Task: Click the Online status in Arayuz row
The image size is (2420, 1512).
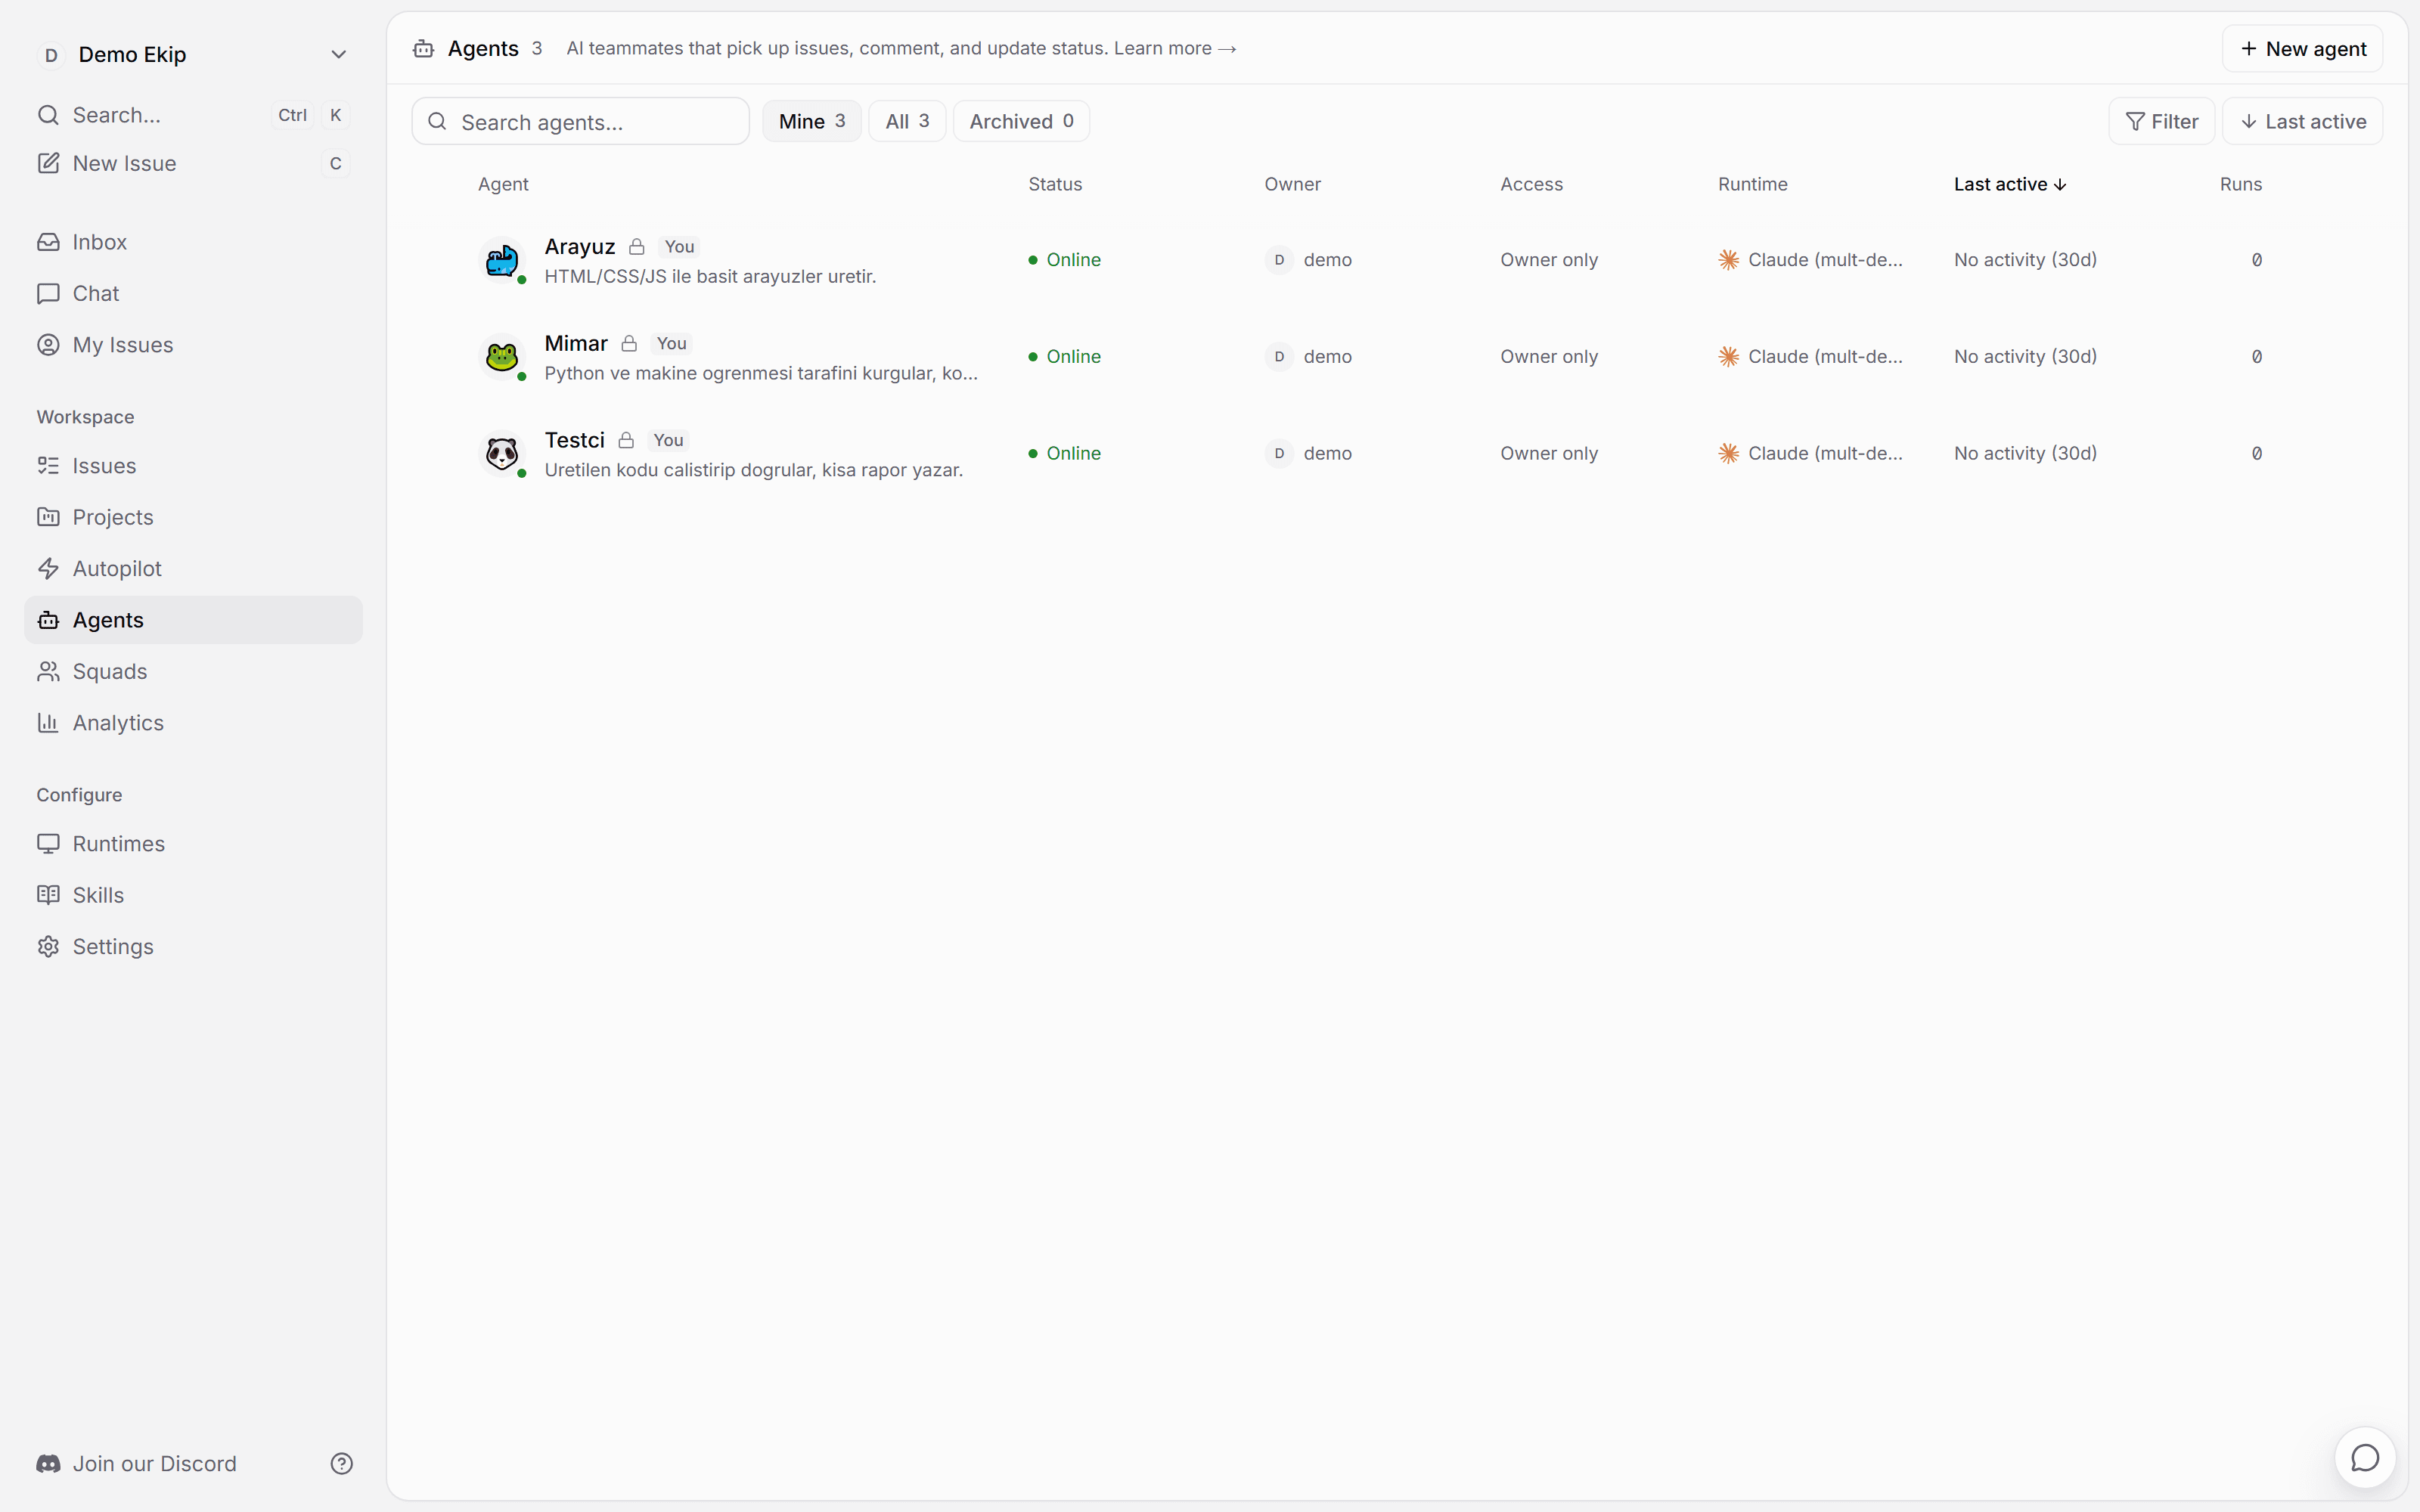Action: [1065, 260]
